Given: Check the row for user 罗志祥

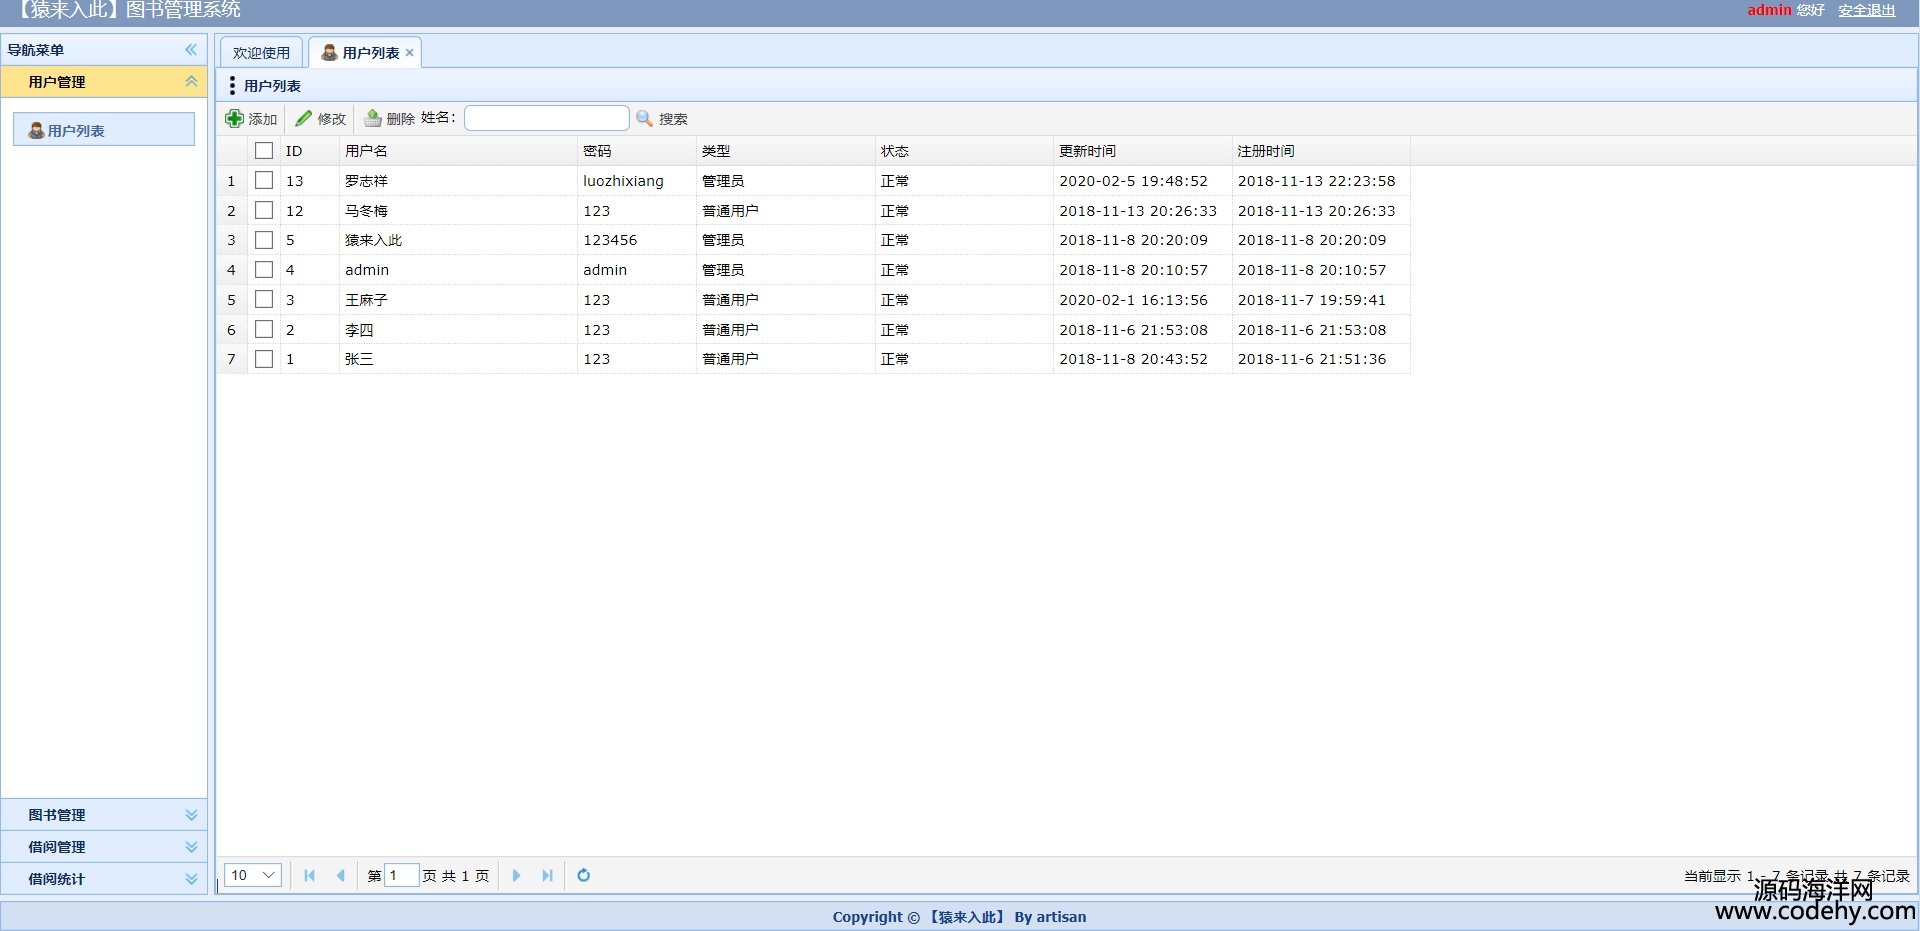Looking at the screenshot, I should (x=264, y=181).
